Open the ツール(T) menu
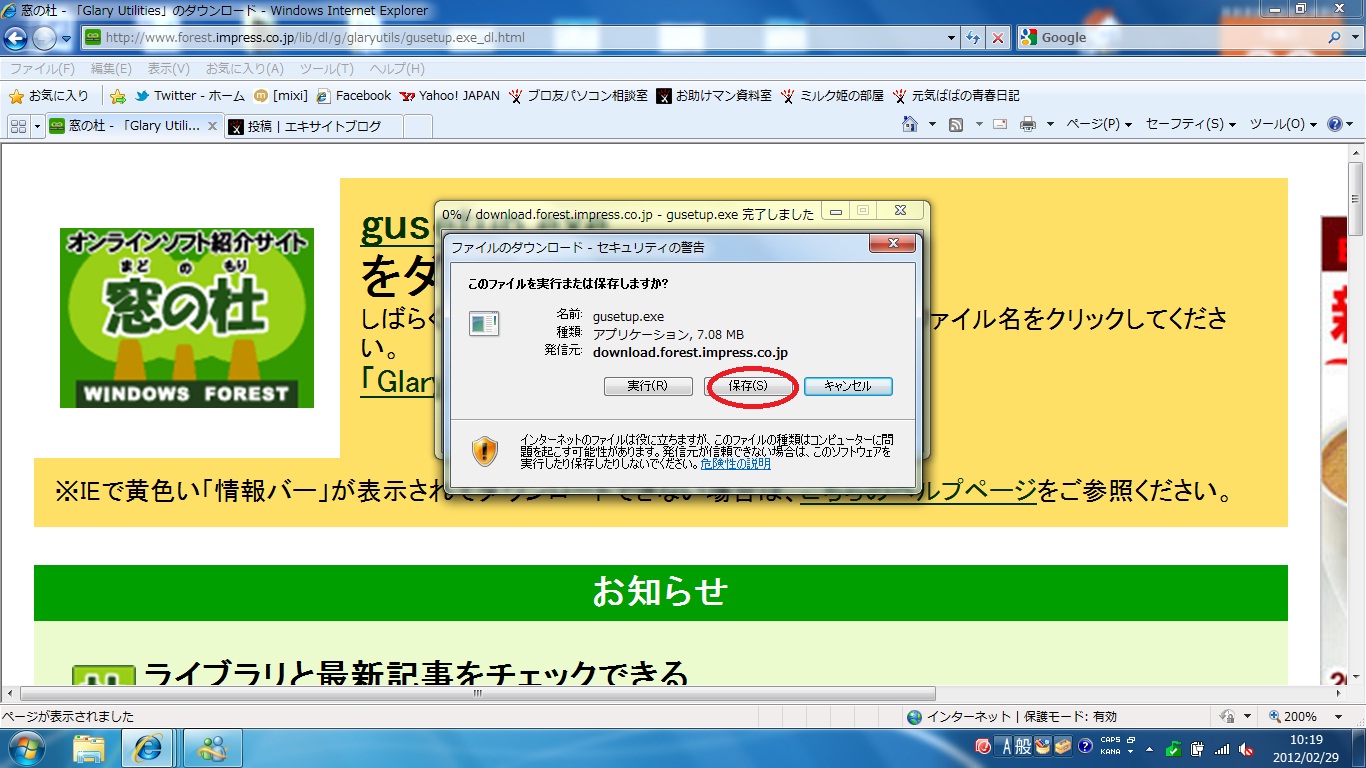Viewport: 1366px width, 768px height. coord(327,69)
